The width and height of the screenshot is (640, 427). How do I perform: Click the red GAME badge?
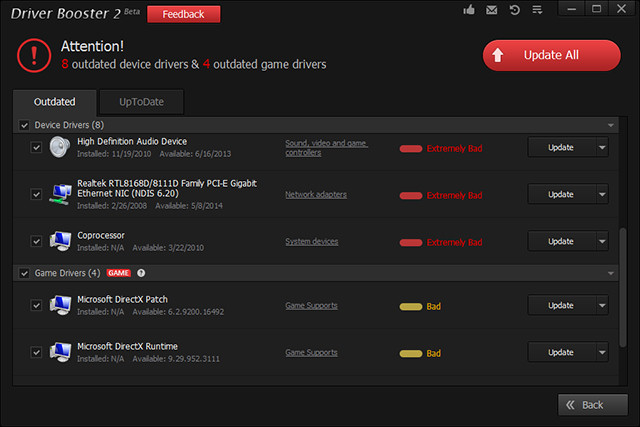[x=118, y=273]
